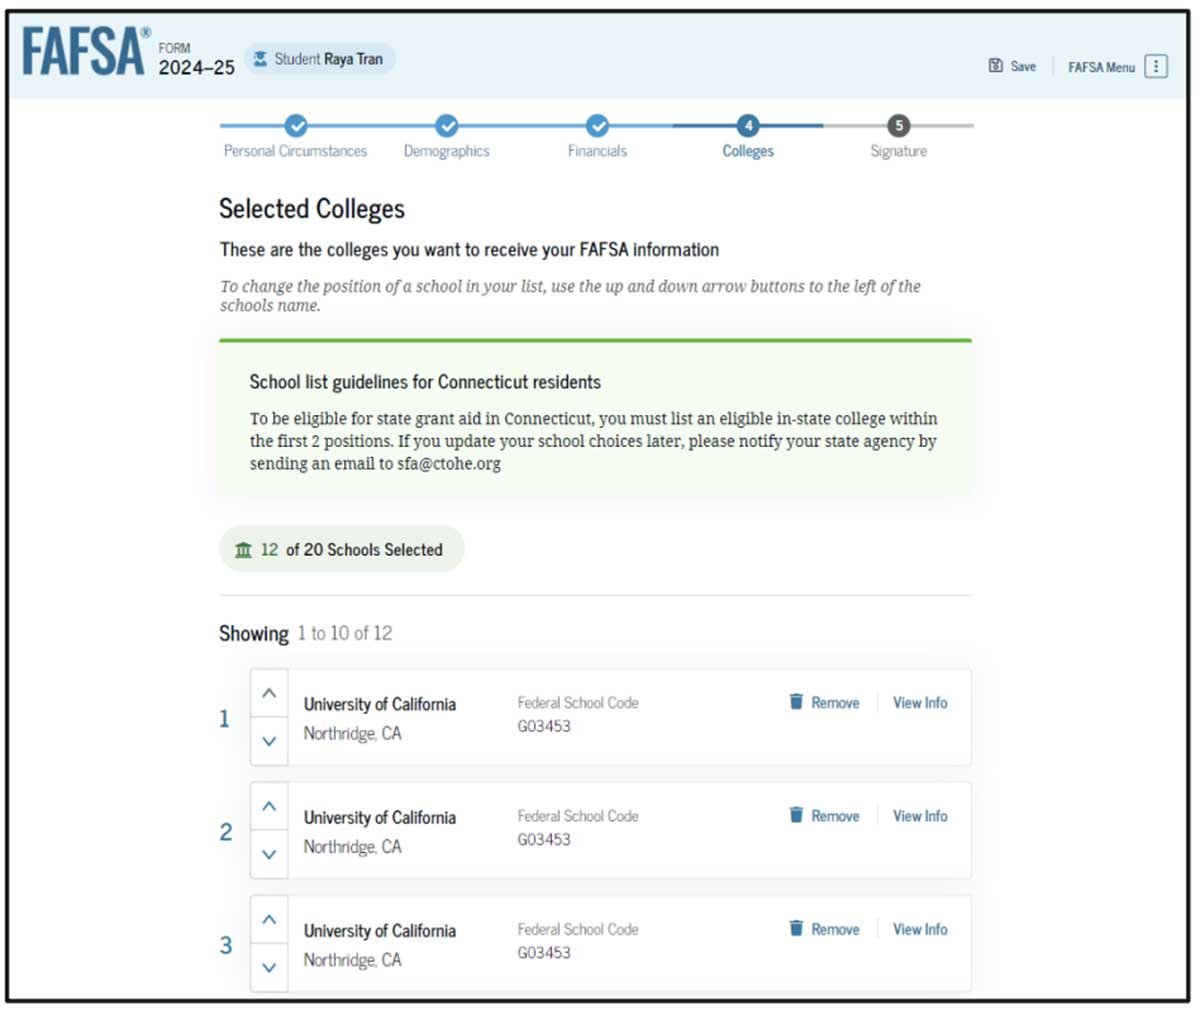Image resolution: width=1200 pixels, height=1015 pixels.
Task: View Info for school 3
Action: [x=920, y=929]
